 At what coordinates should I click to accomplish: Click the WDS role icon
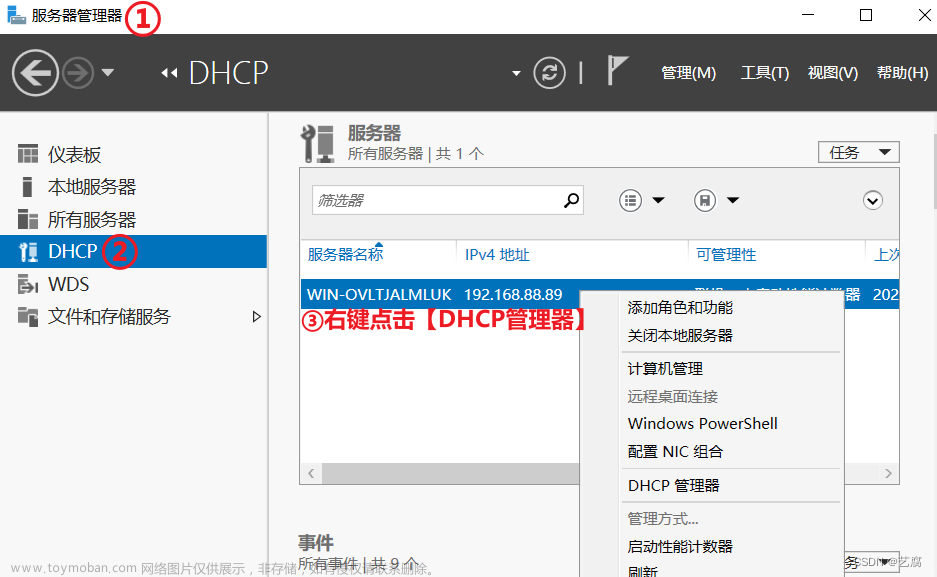tap(27, 284)
